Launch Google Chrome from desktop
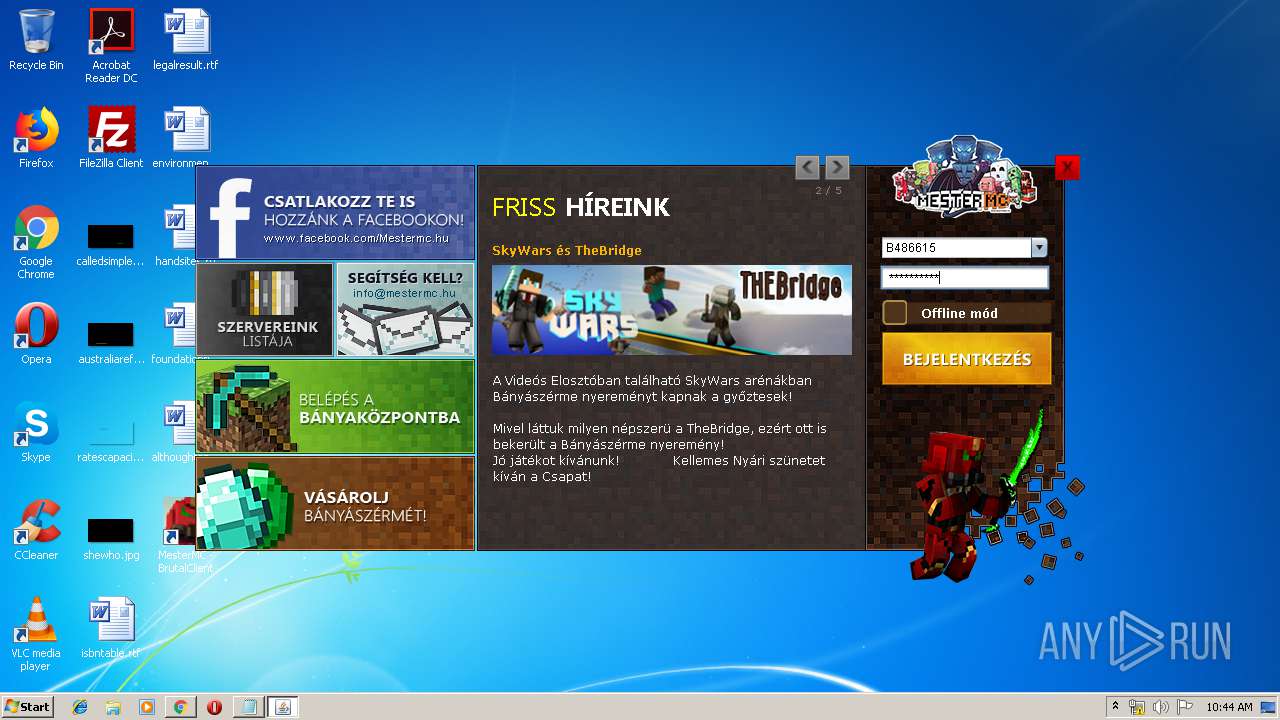The height and width of the screenshot is (720, 1280). 36,242
